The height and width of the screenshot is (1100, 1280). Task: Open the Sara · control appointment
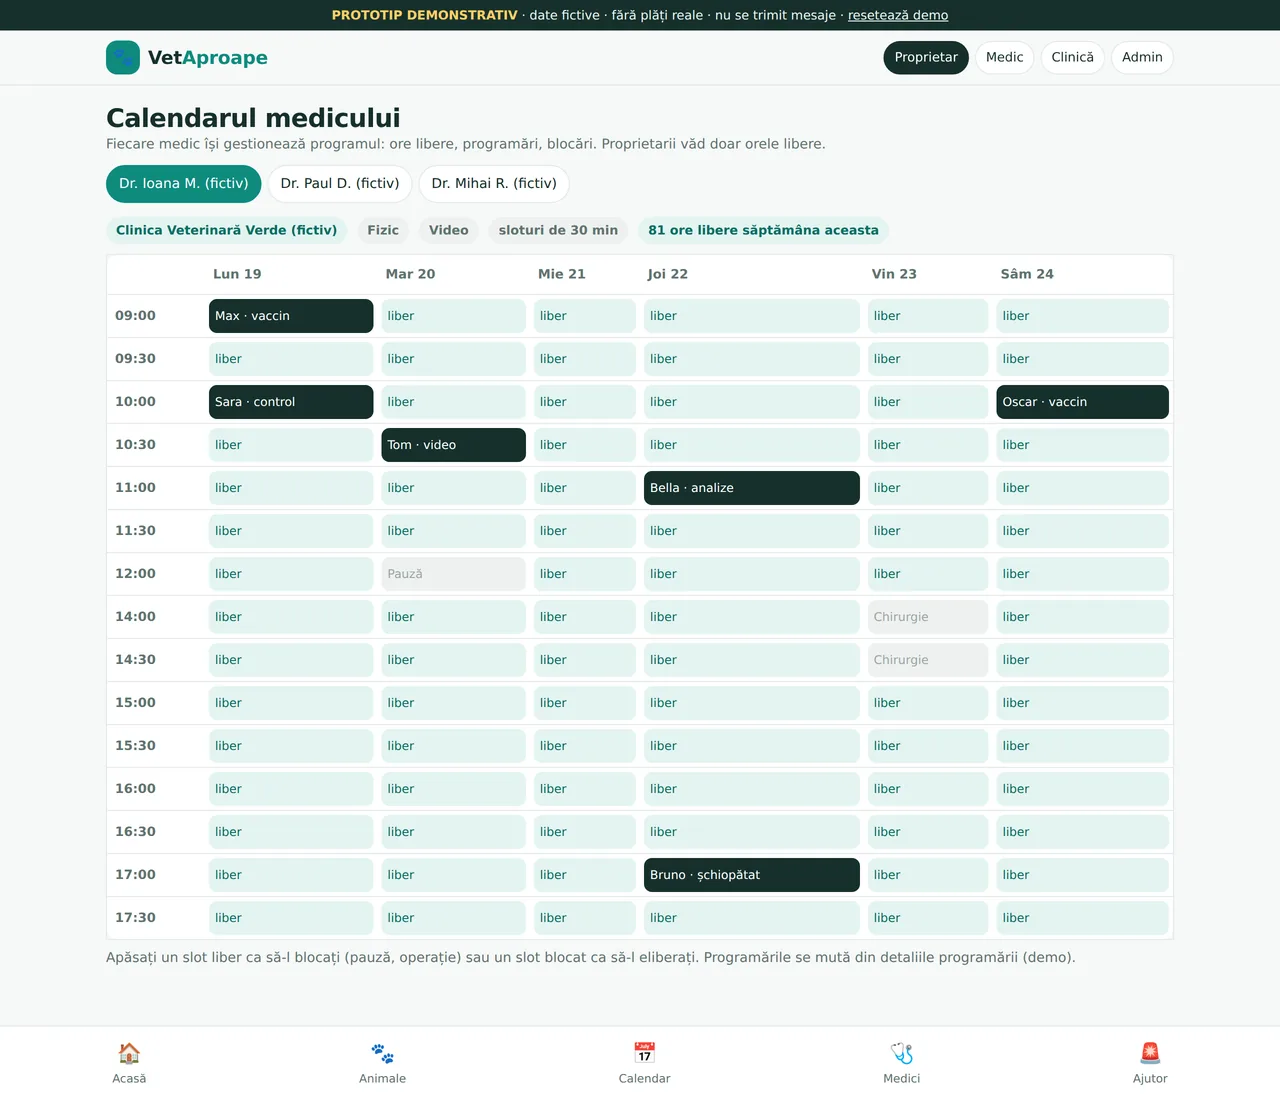point(291,402)
